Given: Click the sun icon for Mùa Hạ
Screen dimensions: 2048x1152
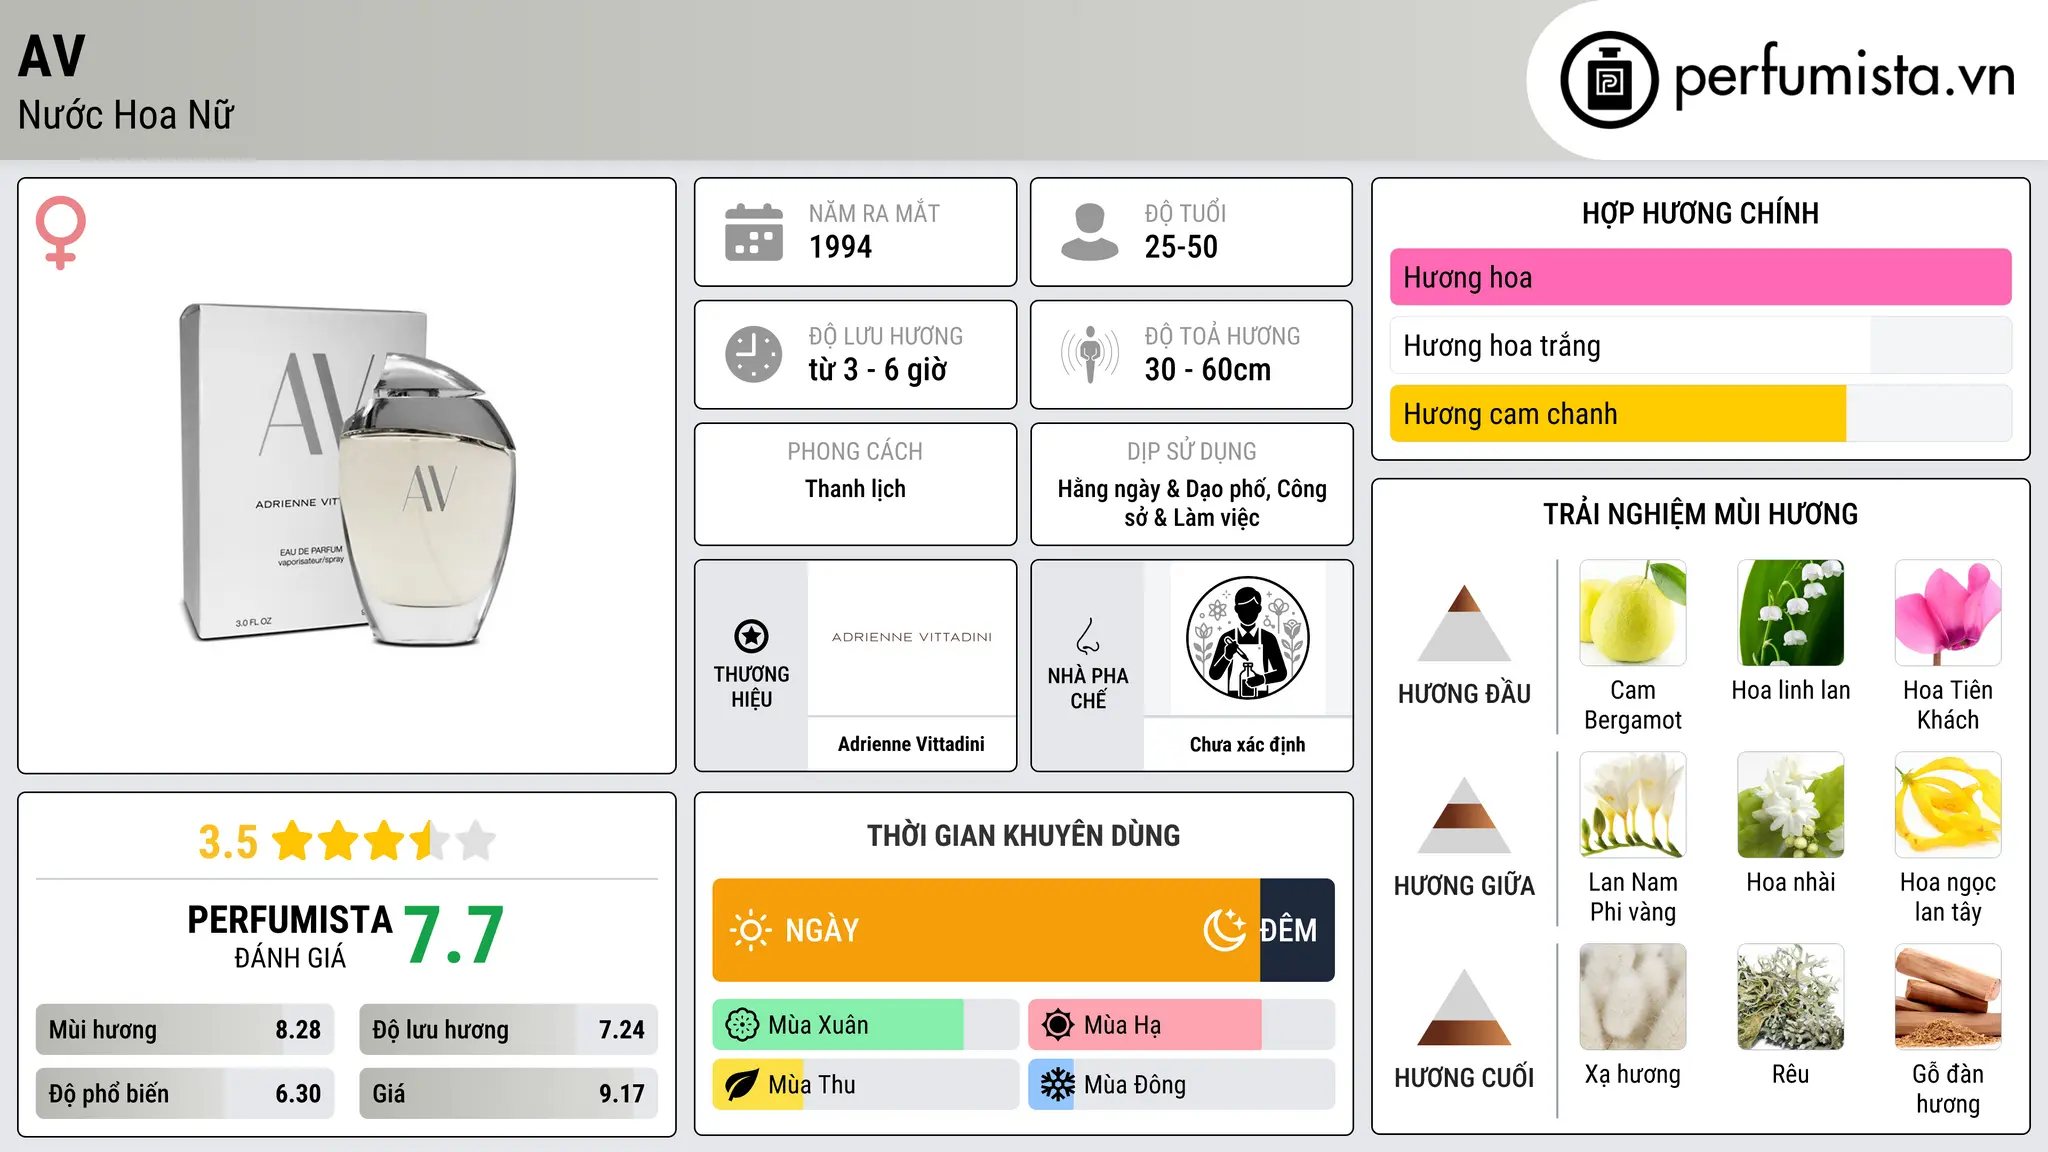Looking at the screenshot, I should click(x=1058, y=1025).
